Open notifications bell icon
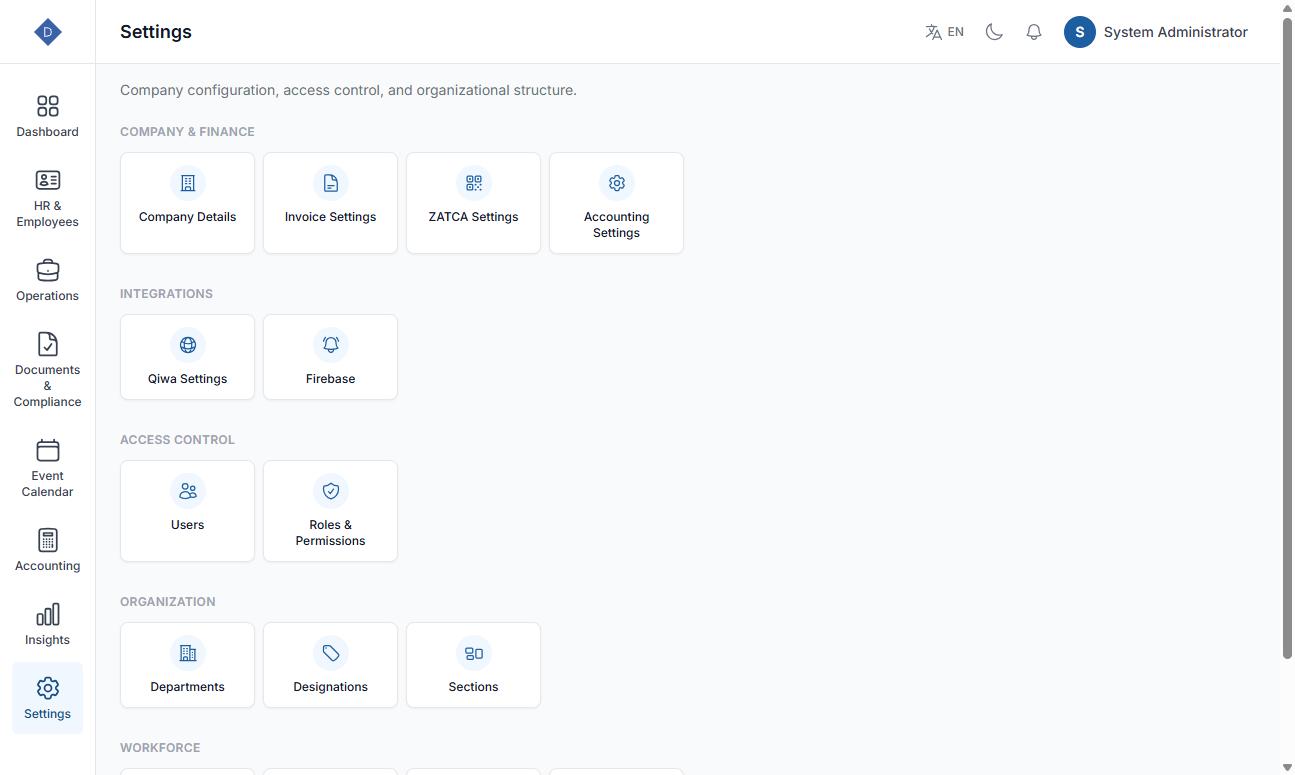Image resolution: width=1295 pixels, height=775 pixels. (x=1034, y=32)
